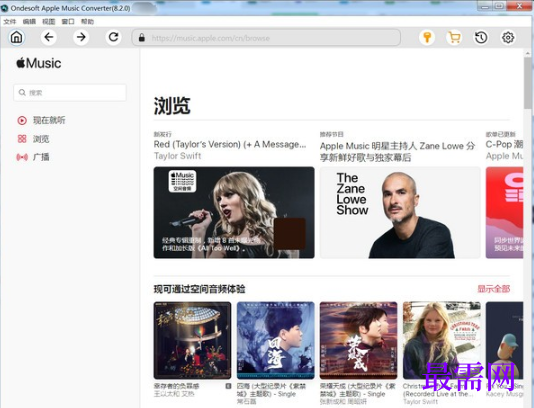Open the 编辑 menu
Viewport: 534px width, 408px height.
click(x=29, y=22)
